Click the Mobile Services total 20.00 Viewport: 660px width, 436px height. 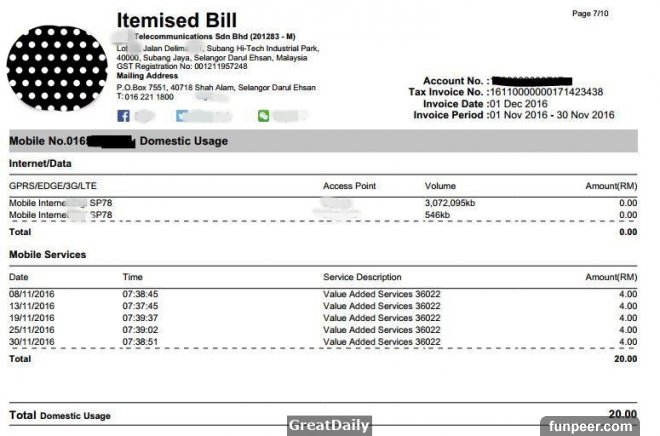point(624,357)
